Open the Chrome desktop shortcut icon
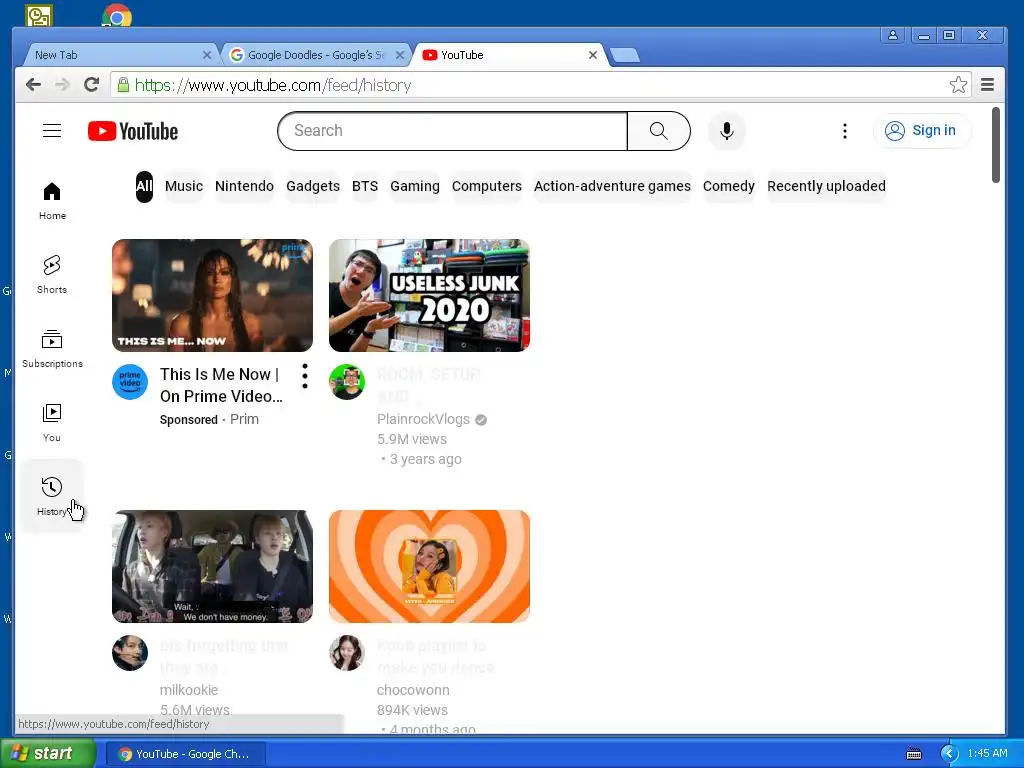 pyautogui.click(x=117, y=16)
